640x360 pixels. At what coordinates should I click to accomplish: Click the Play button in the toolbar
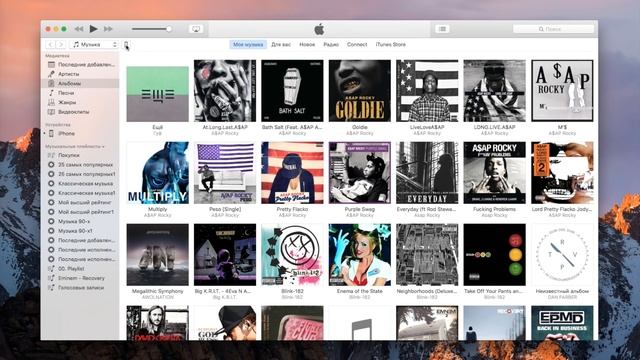[93, 29]
